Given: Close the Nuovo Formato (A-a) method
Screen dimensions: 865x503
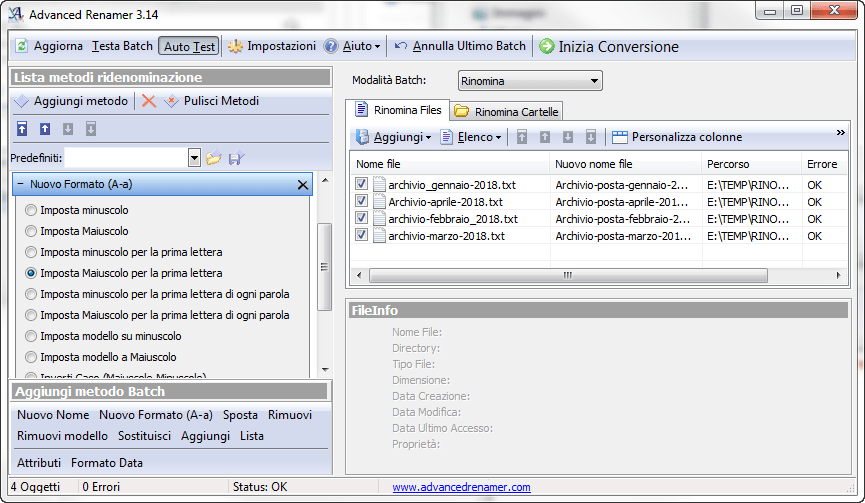Looking at the screenshot, I should pos(303,185).
